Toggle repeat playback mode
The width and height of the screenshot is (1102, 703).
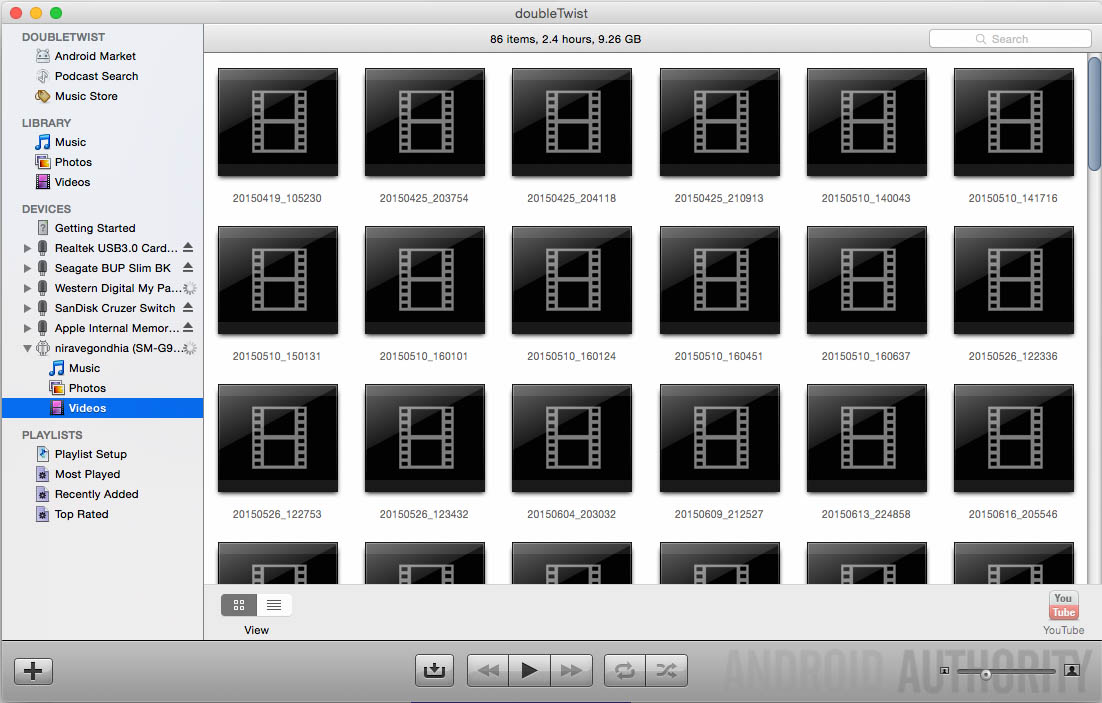pos(625,671)
